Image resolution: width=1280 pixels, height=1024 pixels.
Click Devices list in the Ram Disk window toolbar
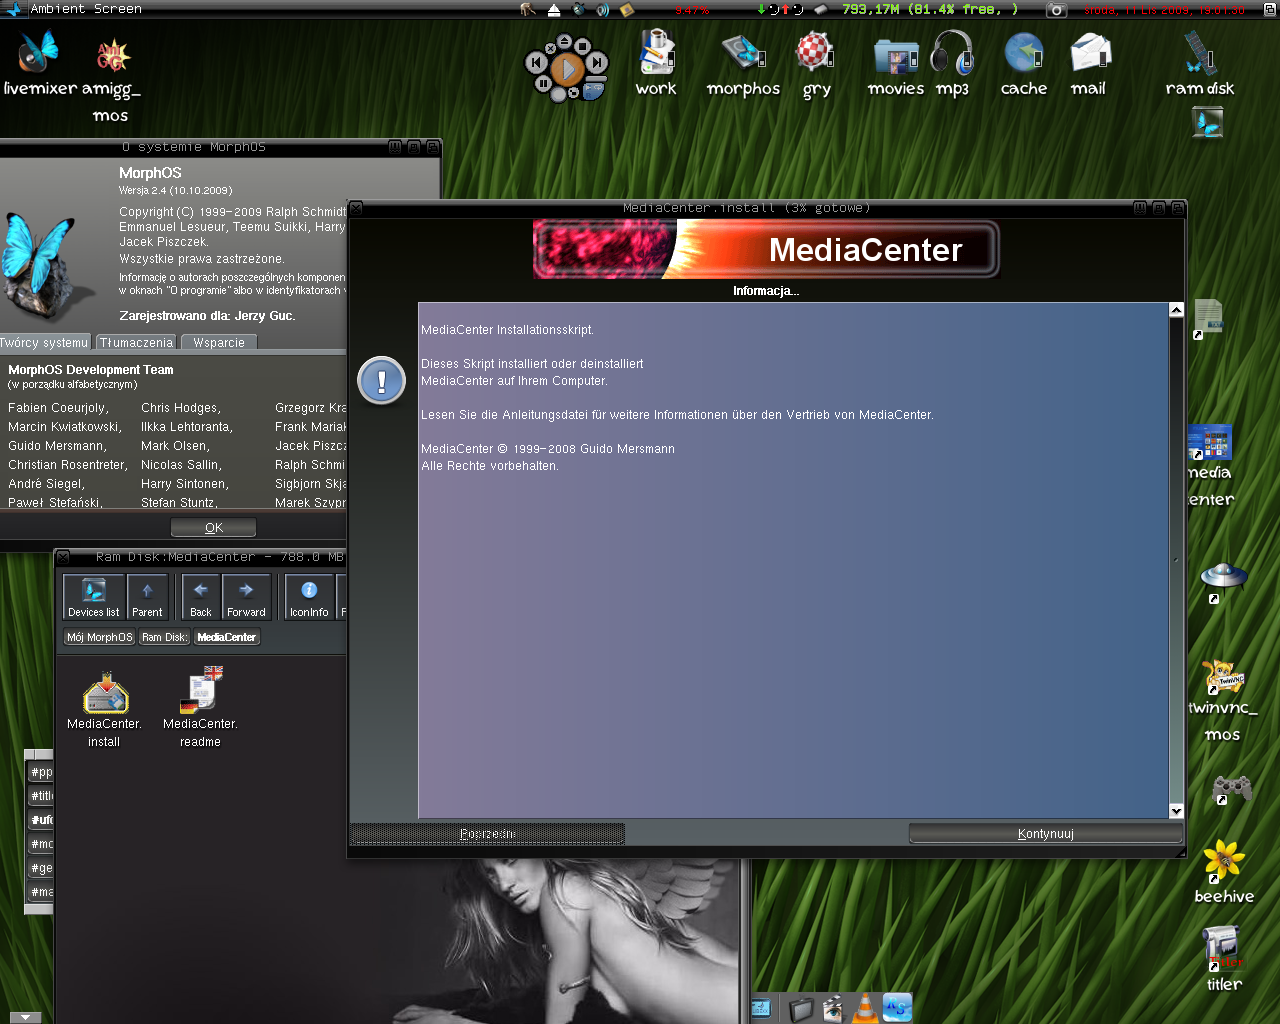tap(93, 597)
